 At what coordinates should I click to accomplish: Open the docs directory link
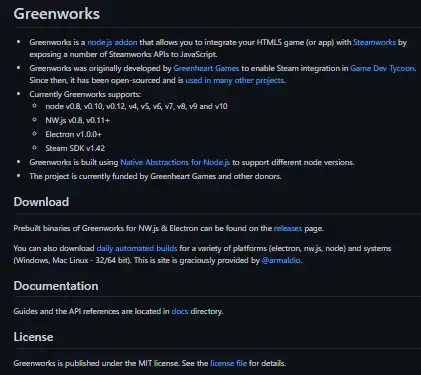point(180,311)
